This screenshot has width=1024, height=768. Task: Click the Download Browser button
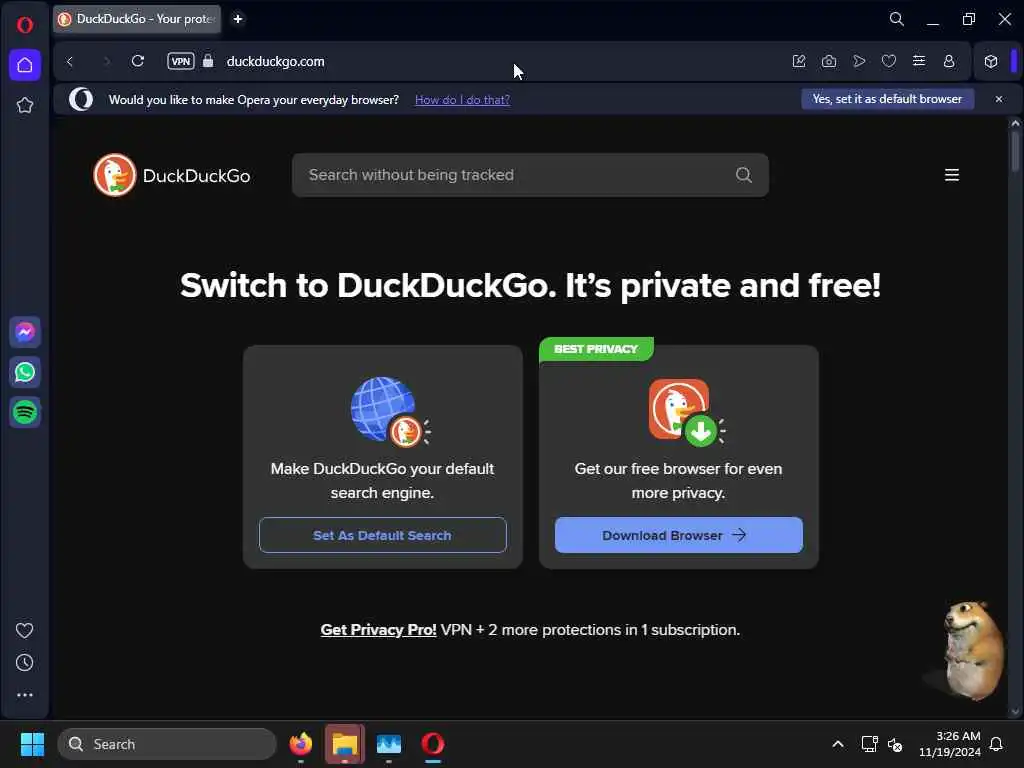pyautogui.click(x=679, y=535)
